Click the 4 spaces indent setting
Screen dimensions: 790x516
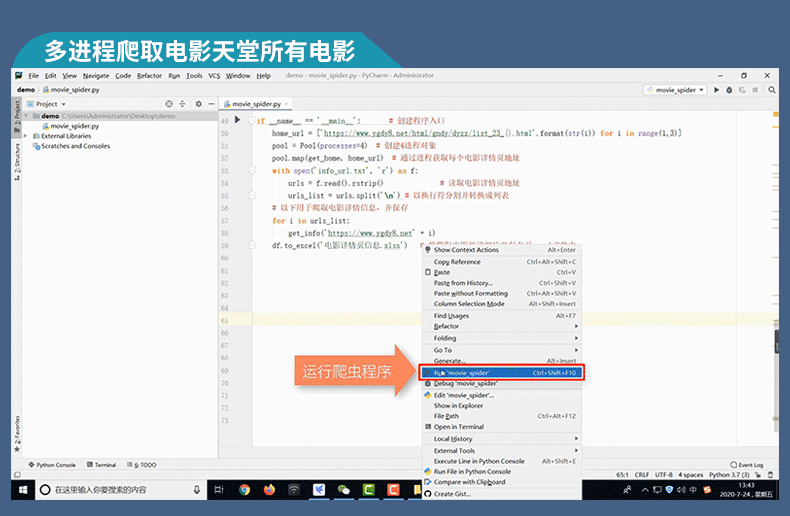(x=690, y=475)
